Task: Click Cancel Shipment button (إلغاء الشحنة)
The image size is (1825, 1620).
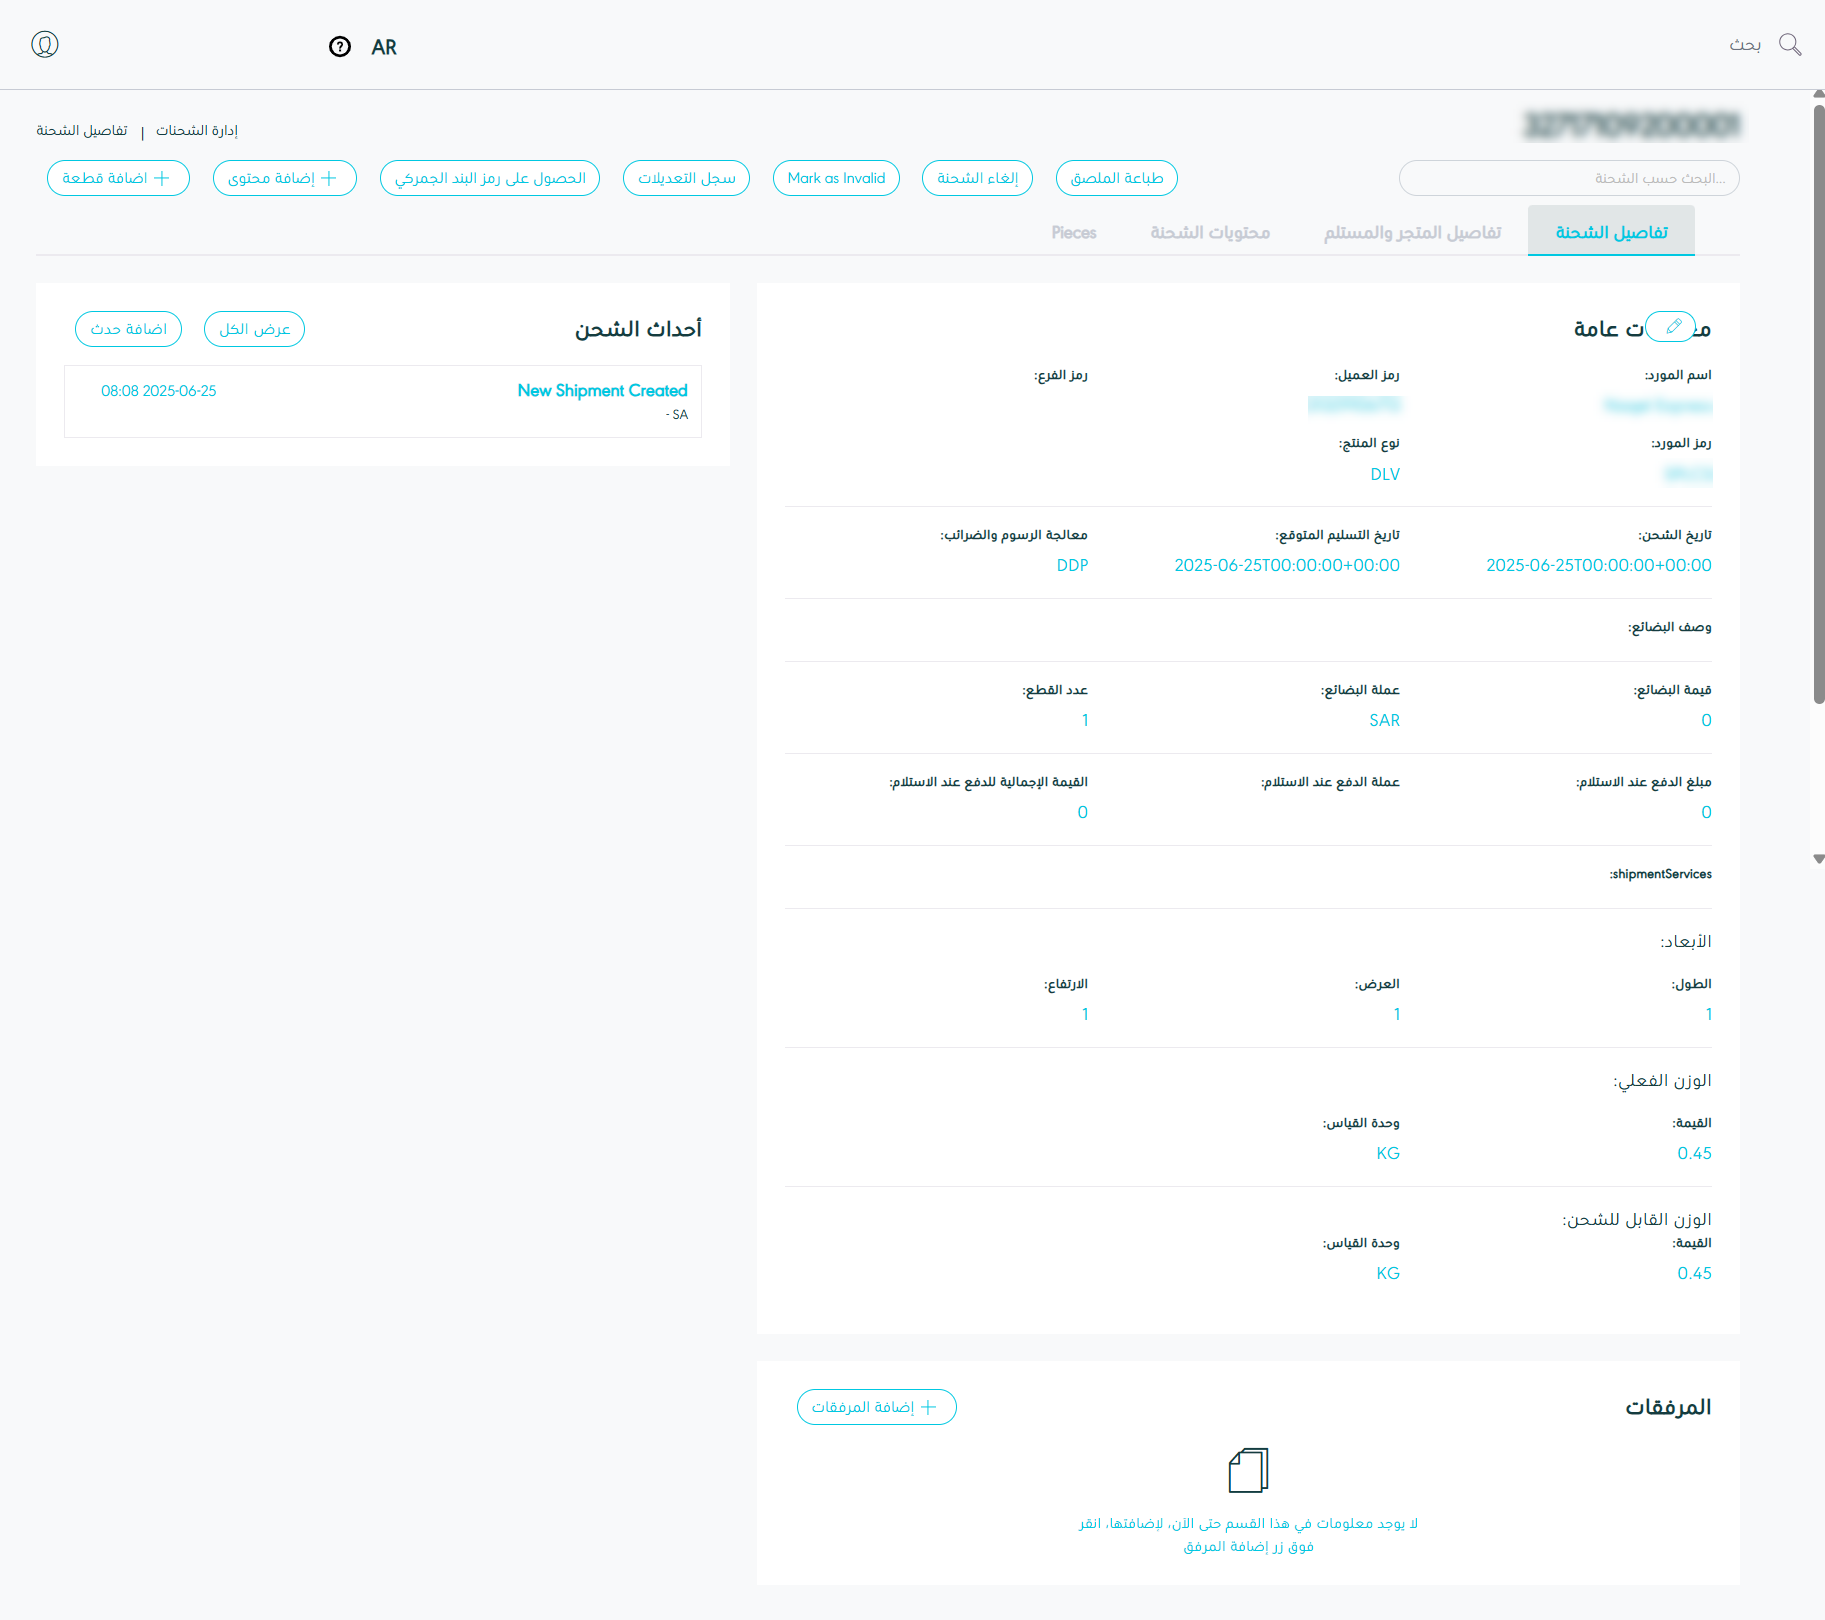Action: click(x=977, y=178)
